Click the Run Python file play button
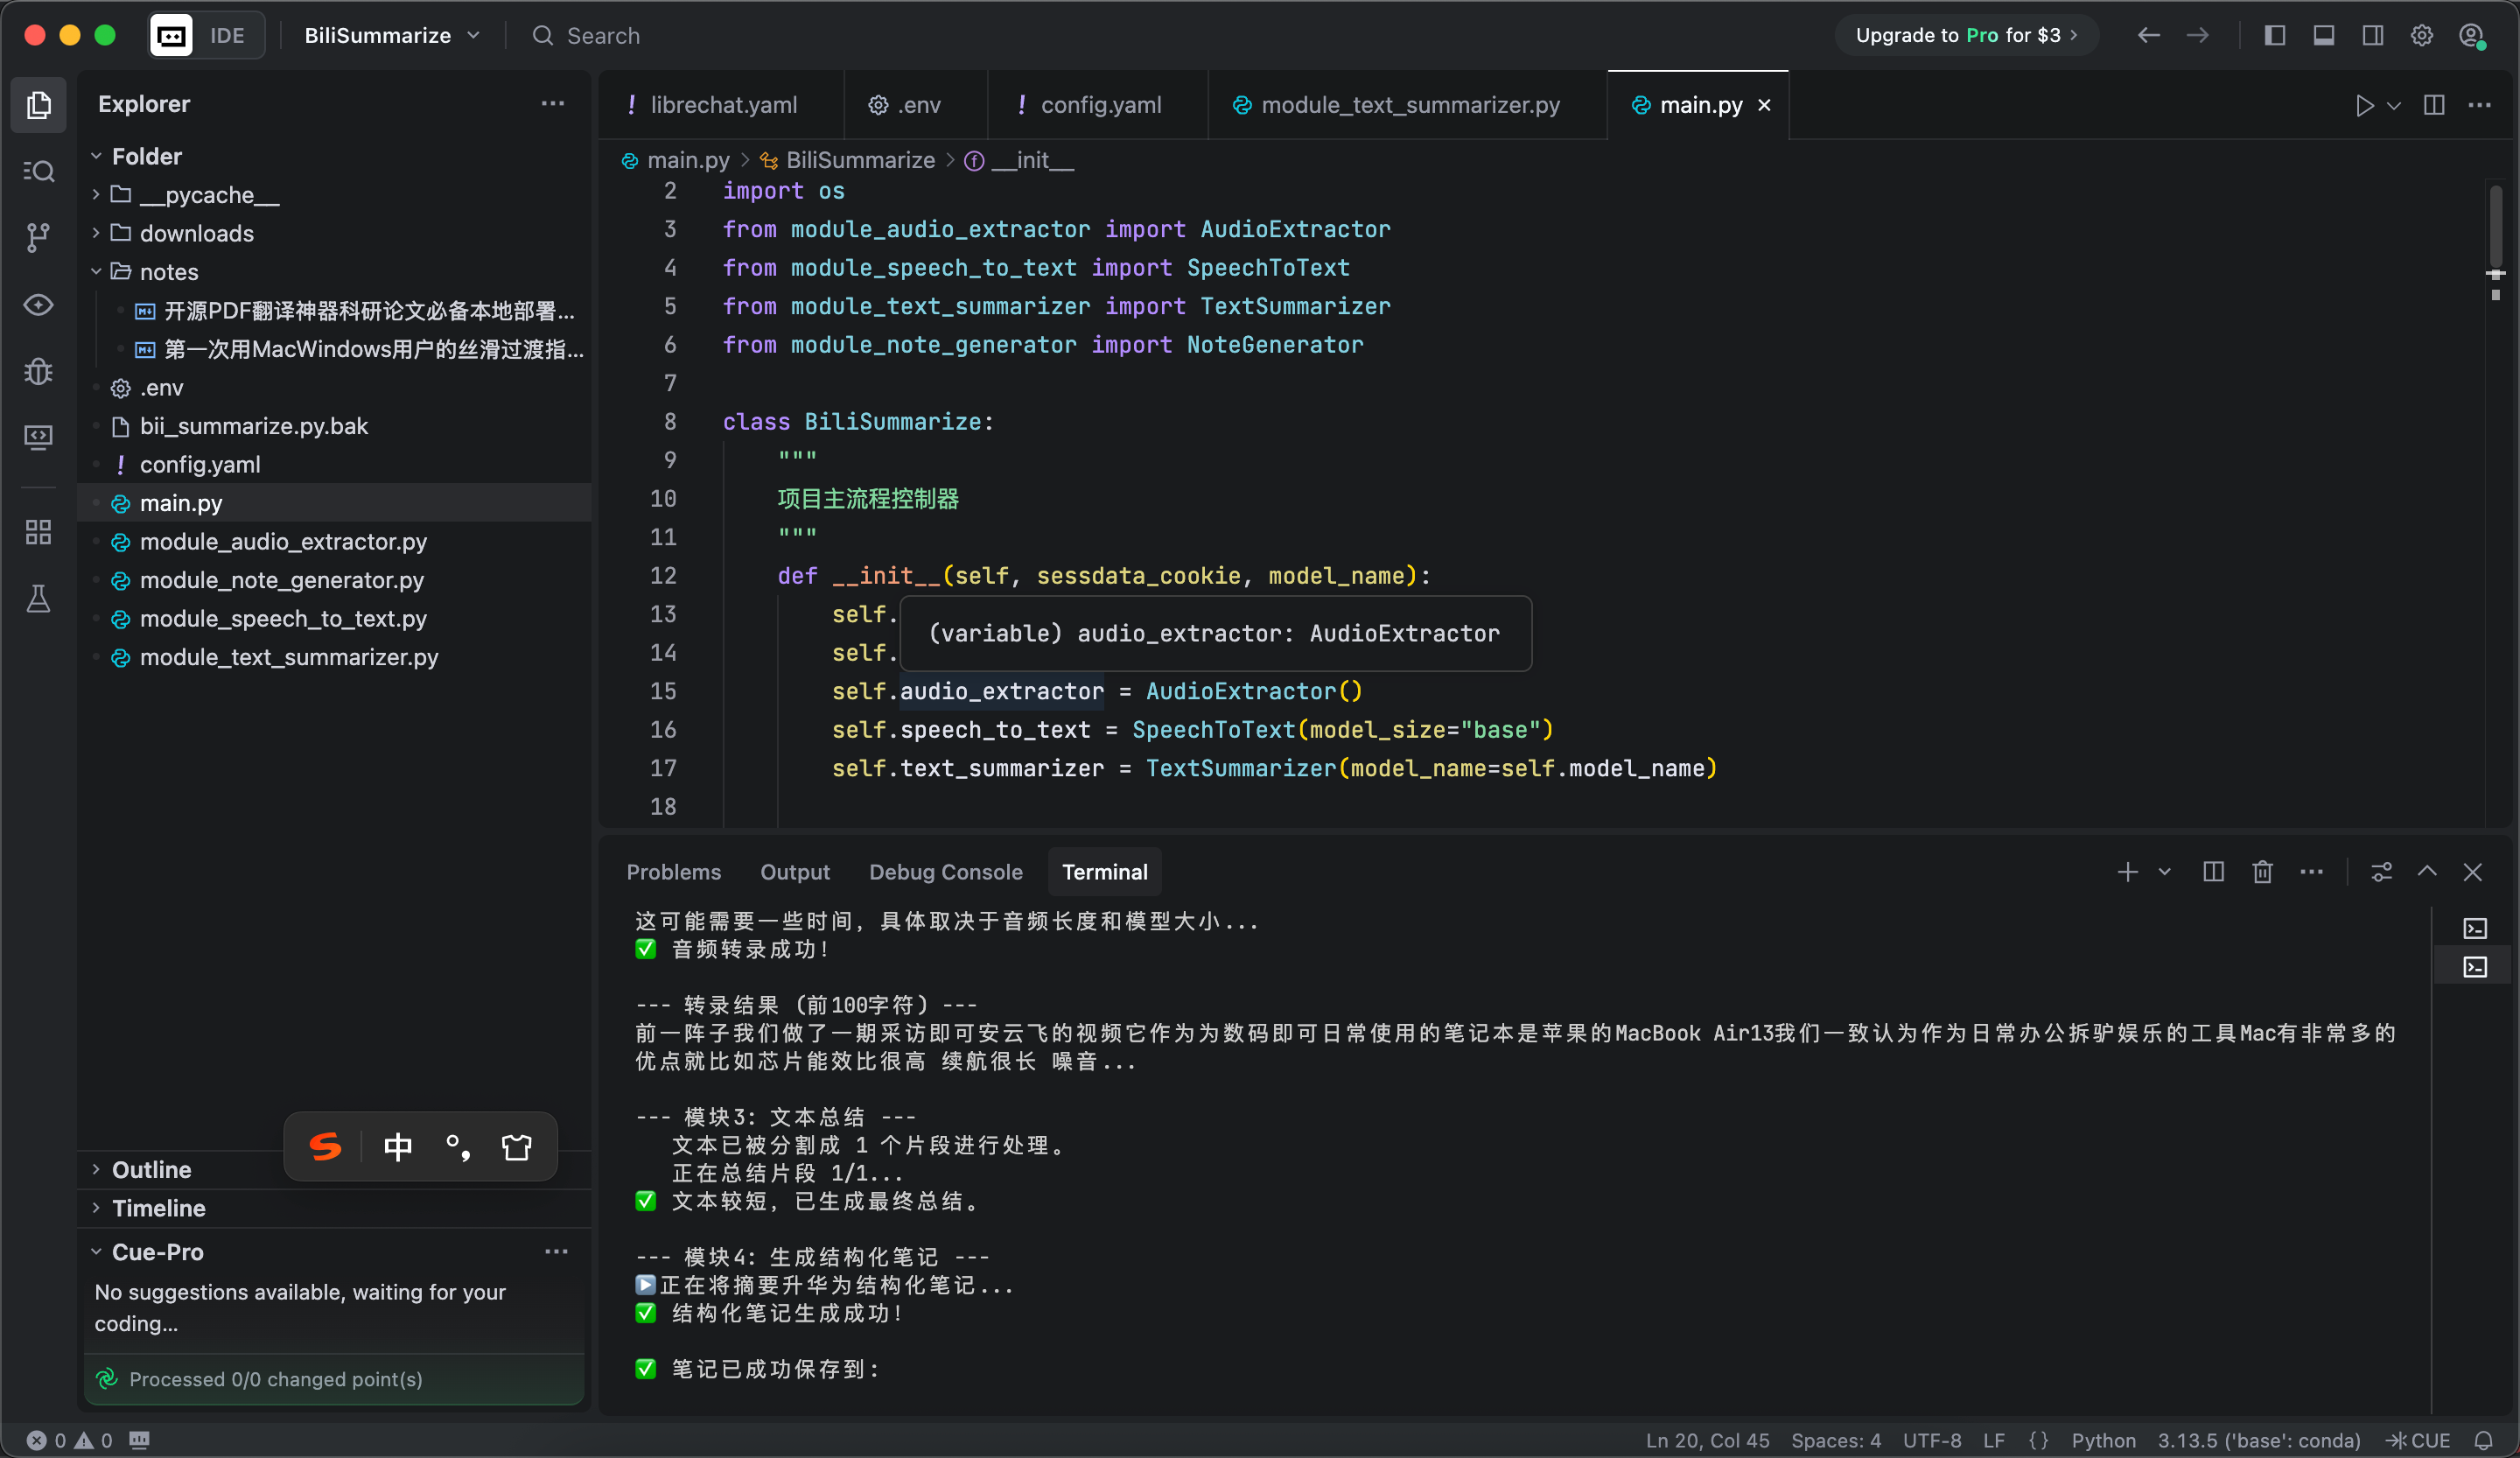 [x=2364, y=105]
